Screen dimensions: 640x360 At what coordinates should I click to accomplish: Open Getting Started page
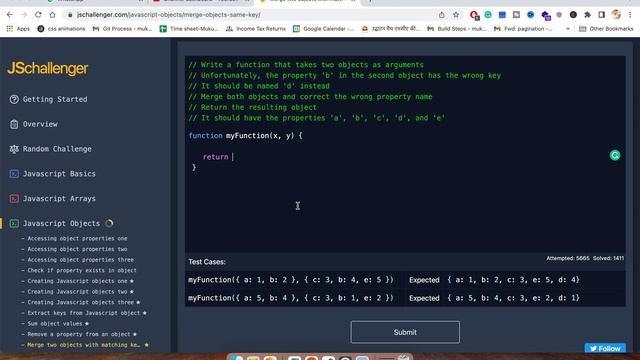point(55,99)
